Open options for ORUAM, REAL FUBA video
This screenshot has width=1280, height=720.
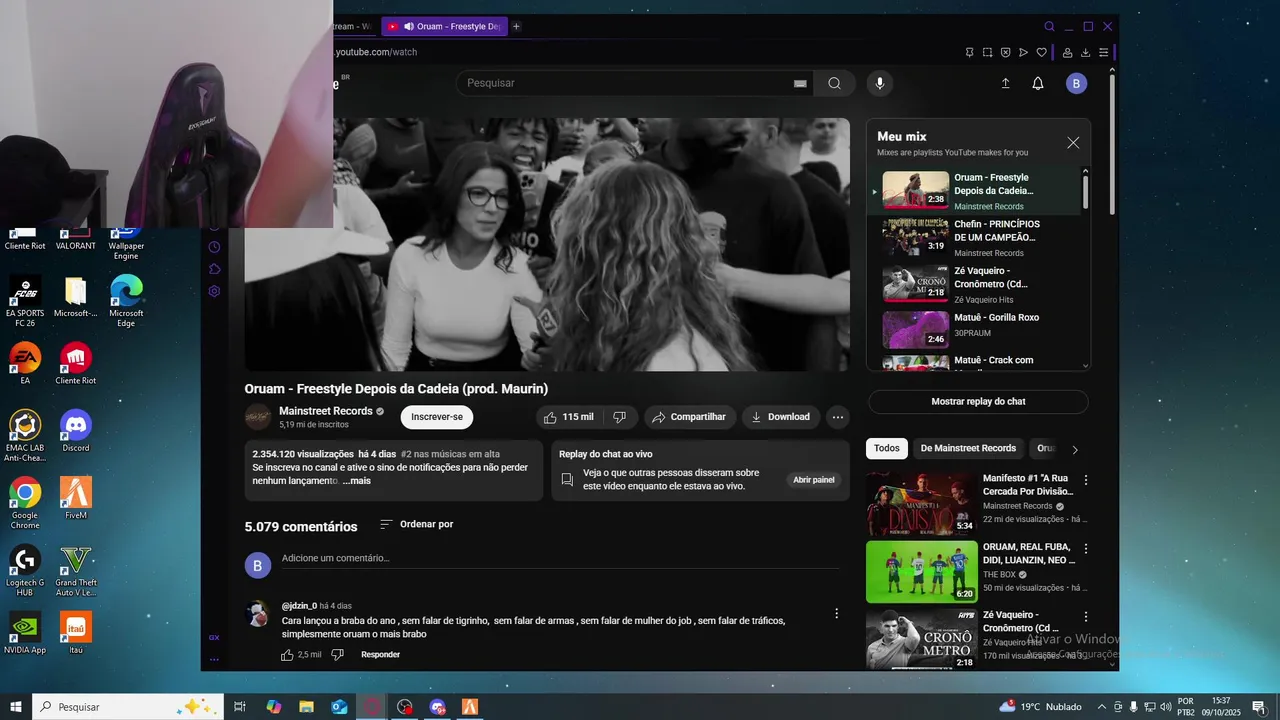point(1086,549)
